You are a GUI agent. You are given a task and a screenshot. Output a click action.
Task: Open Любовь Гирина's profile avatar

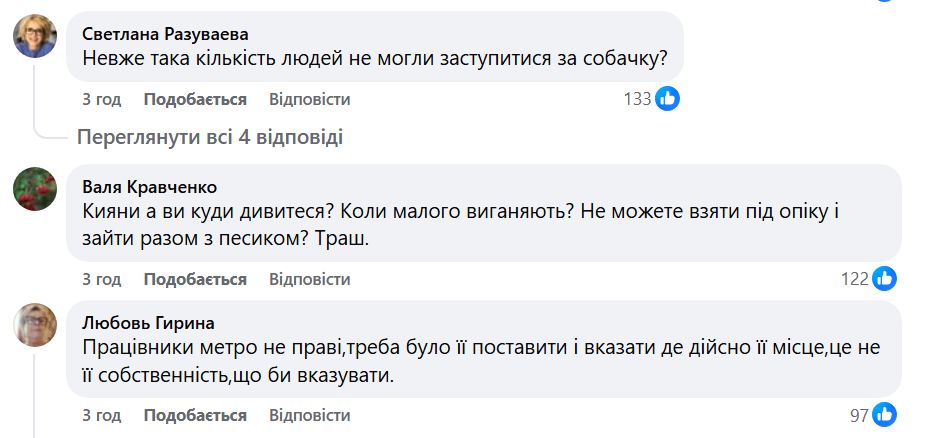point(34,325)
